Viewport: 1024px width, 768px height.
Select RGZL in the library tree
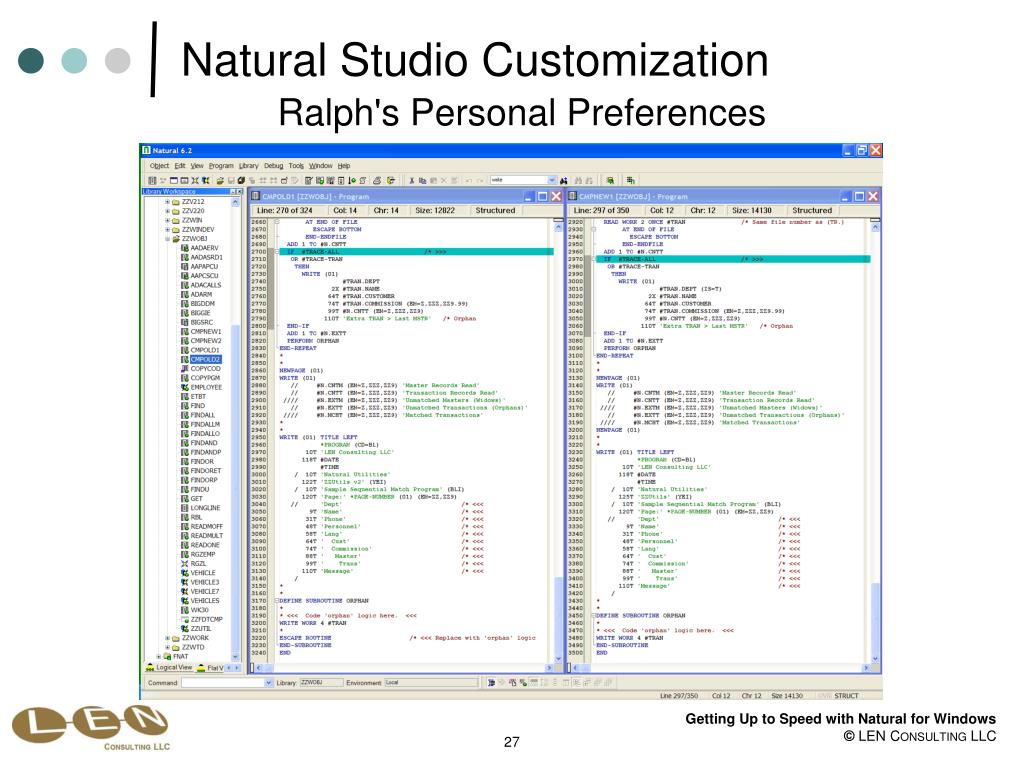(x=198, y=564)
